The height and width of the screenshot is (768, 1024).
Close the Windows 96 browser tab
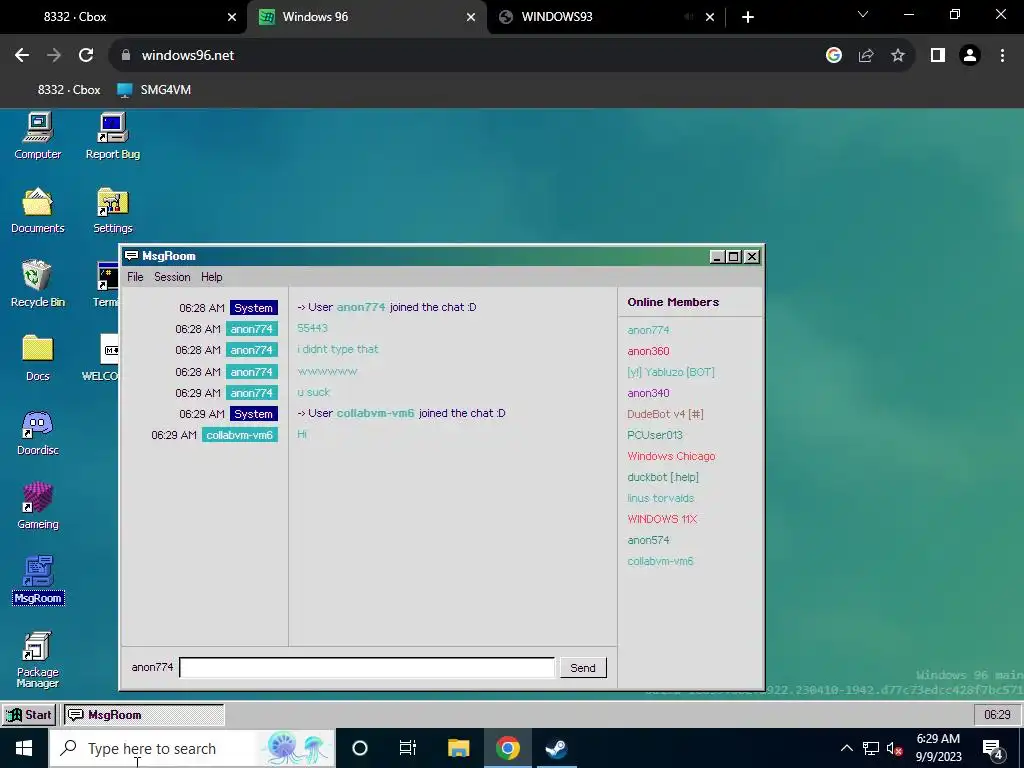click(471, 17)
